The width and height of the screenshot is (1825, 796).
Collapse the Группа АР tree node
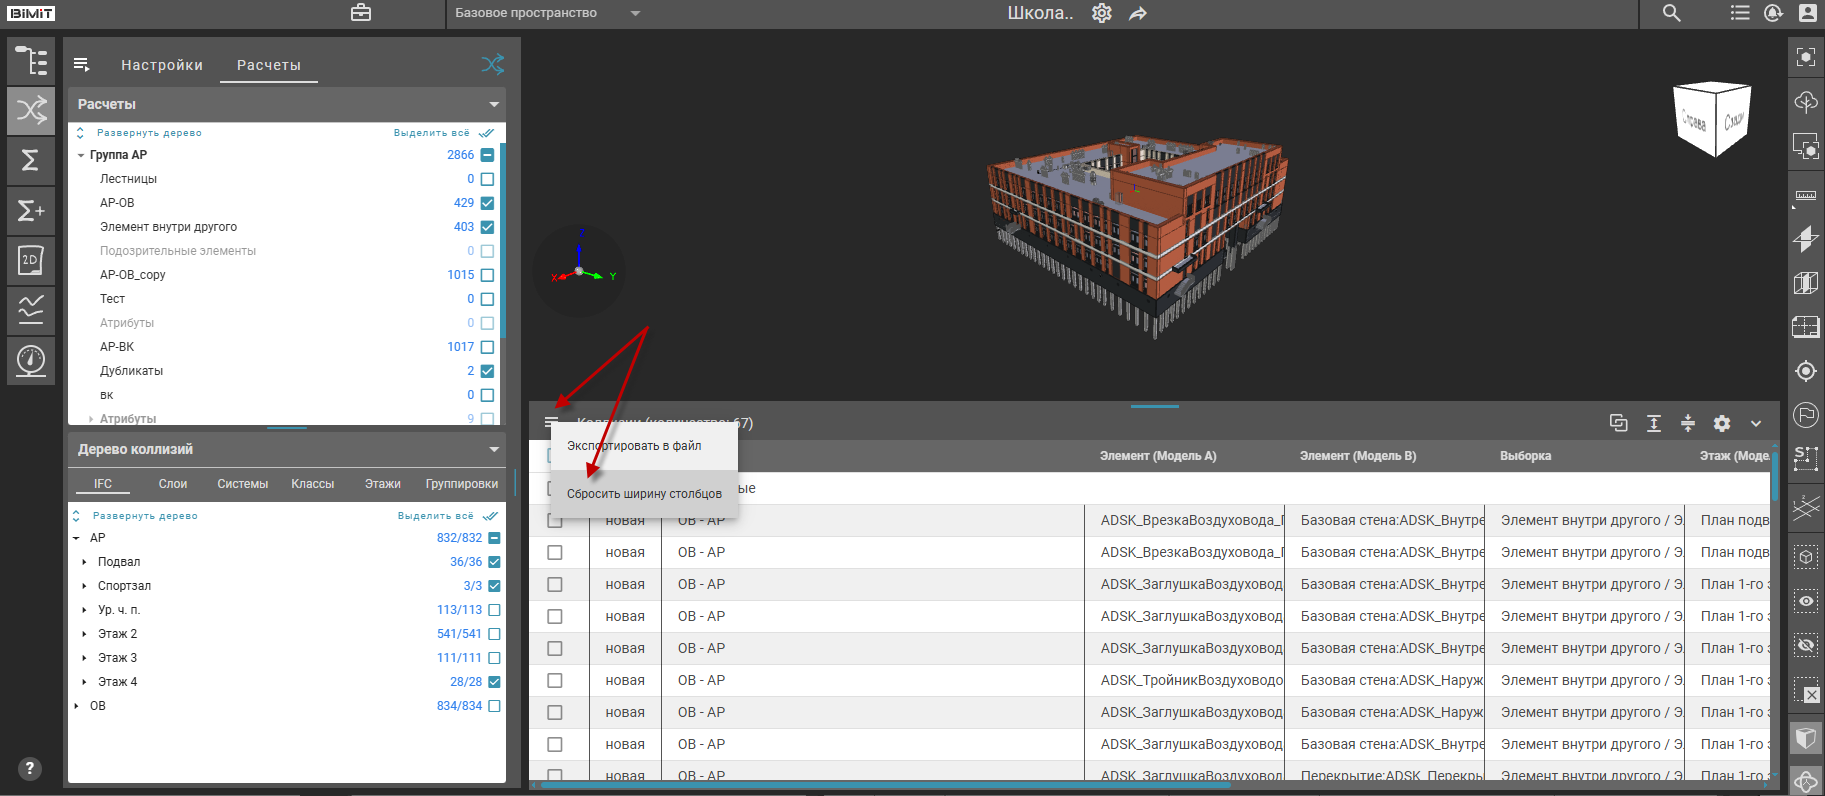(x=81, y=155)
